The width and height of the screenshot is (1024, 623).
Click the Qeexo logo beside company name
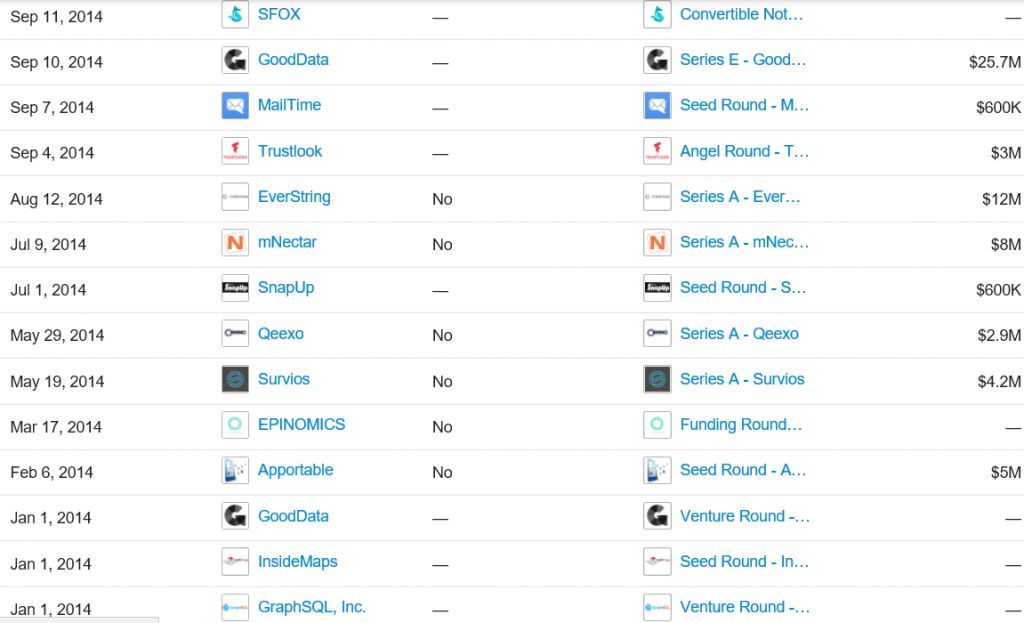point(235,333)
